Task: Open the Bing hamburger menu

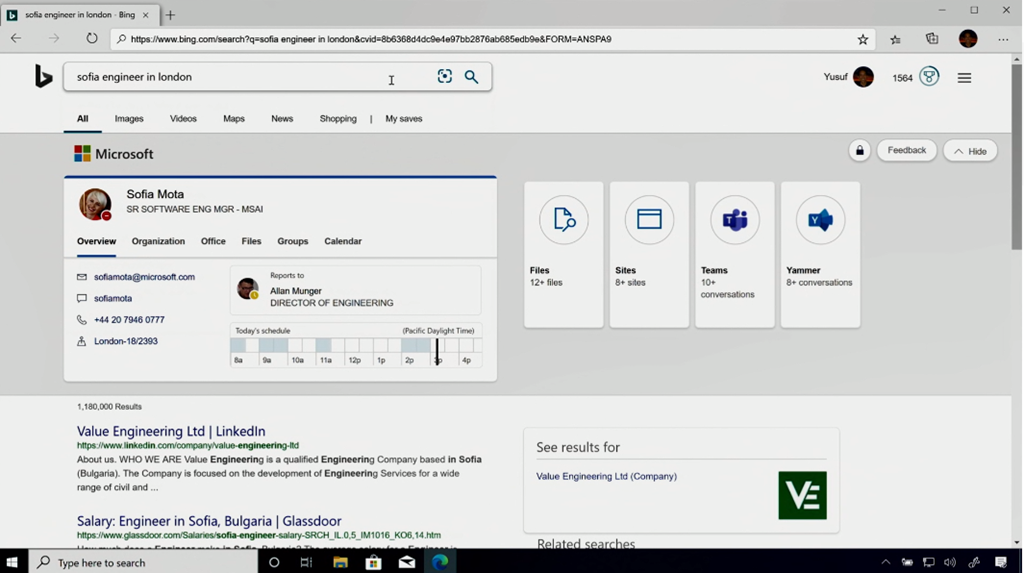Action: (964, 78)
